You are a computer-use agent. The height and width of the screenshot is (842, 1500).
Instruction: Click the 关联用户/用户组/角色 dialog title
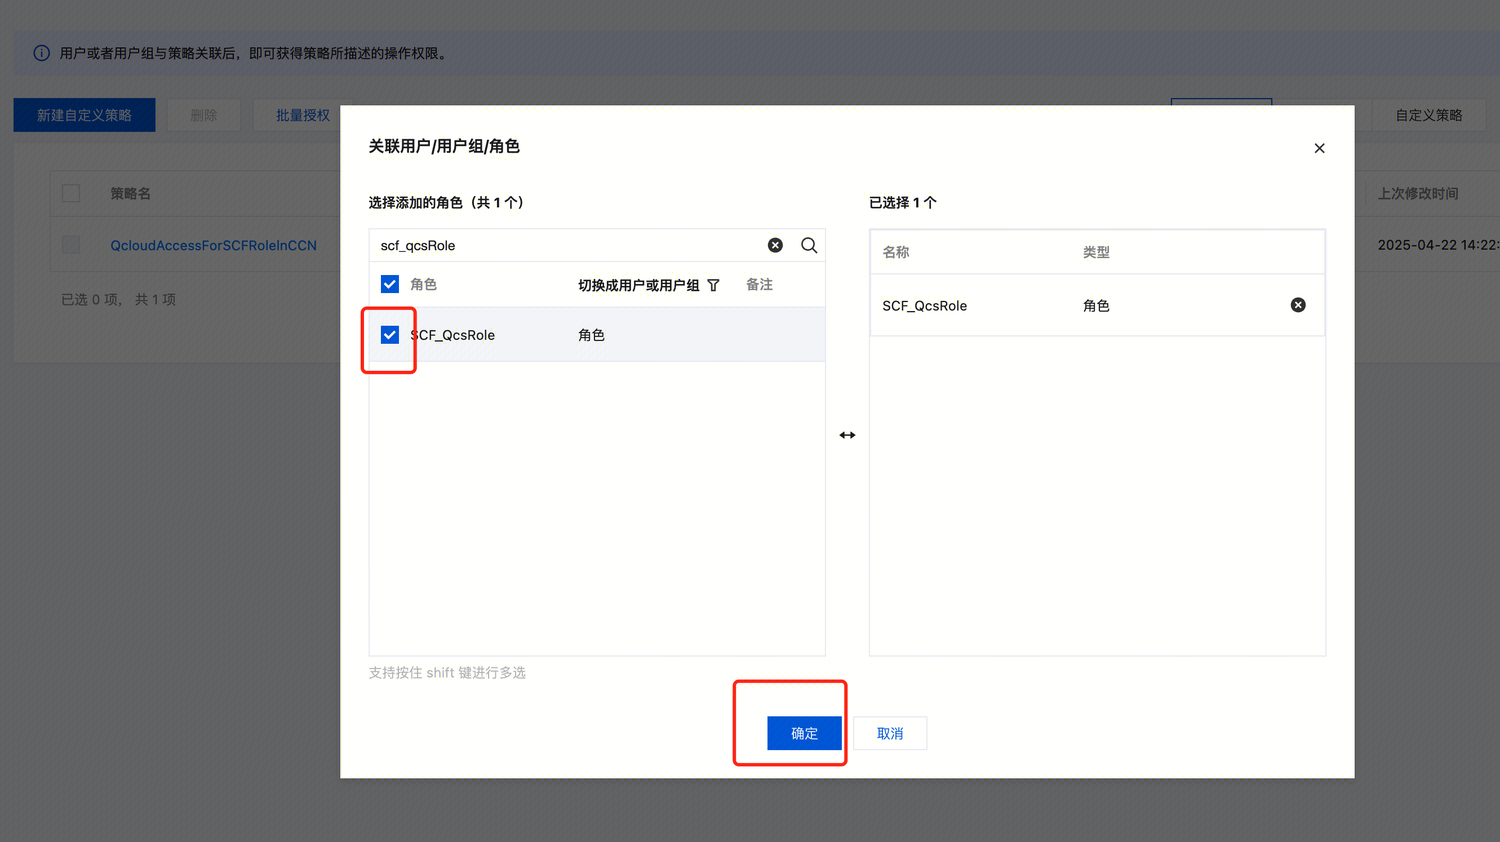click(444, 146)
